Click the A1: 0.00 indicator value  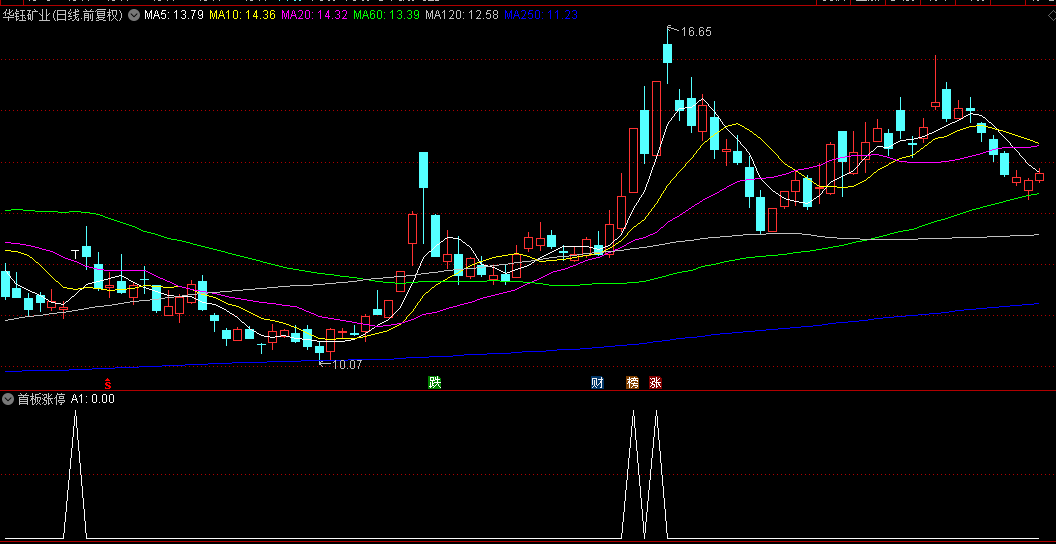point(92,399)
